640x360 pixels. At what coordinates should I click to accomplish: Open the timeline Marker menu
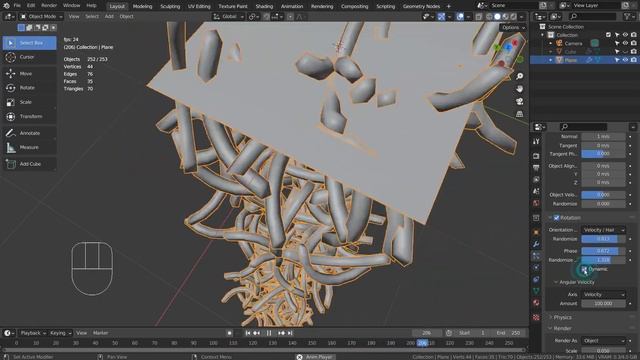coord(100,333)
